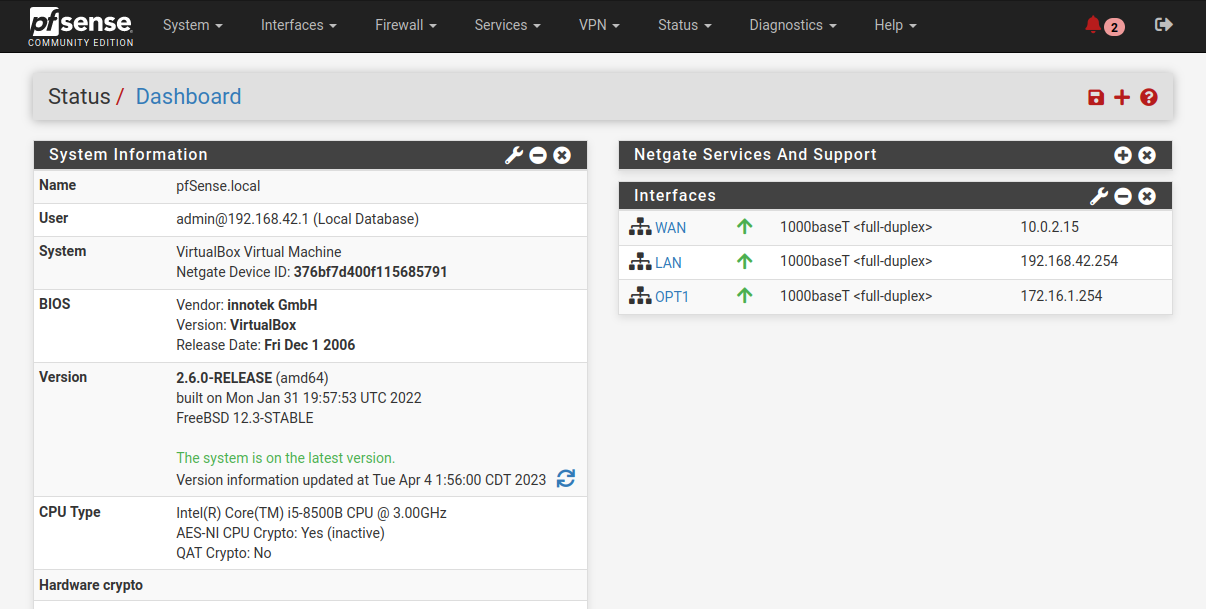1206x609 pixels.
Task: Click the pfSense Community Edition logo
Action: (x=81, y=26)
